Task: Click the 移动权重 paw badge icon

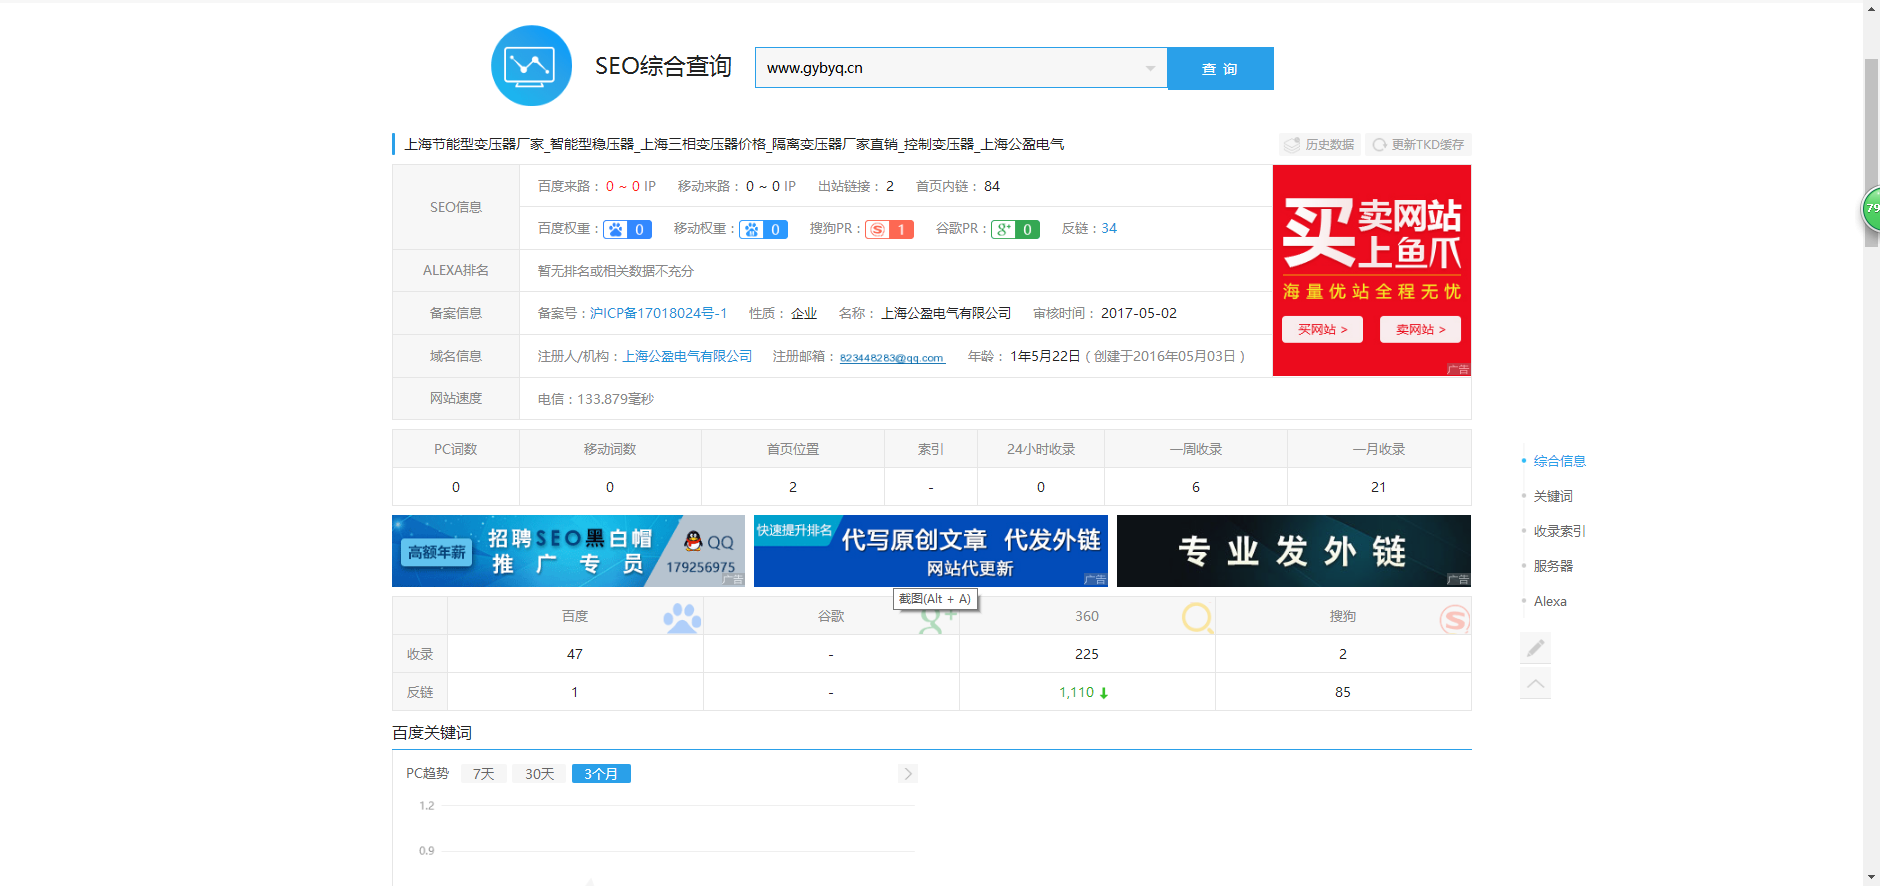Action: [x=763, y=229]
